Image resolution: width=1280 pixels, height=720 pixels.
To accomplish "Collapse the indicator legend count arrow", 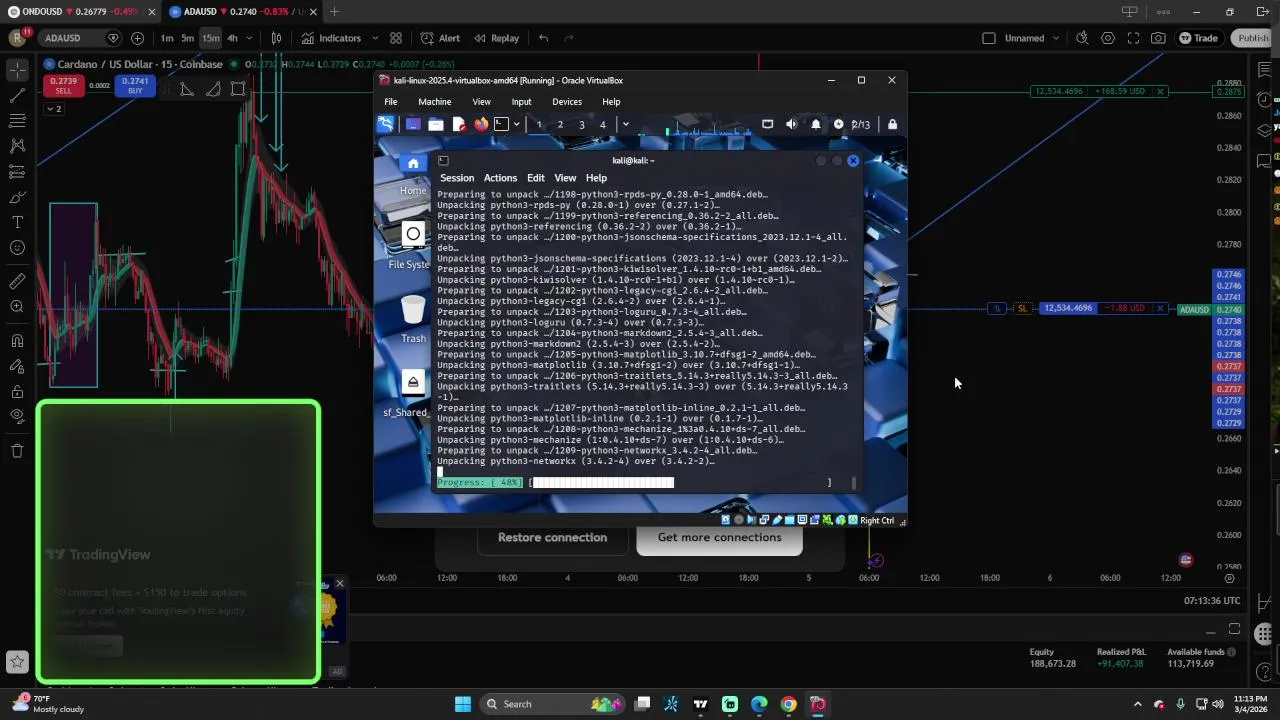I will [53, 108].
